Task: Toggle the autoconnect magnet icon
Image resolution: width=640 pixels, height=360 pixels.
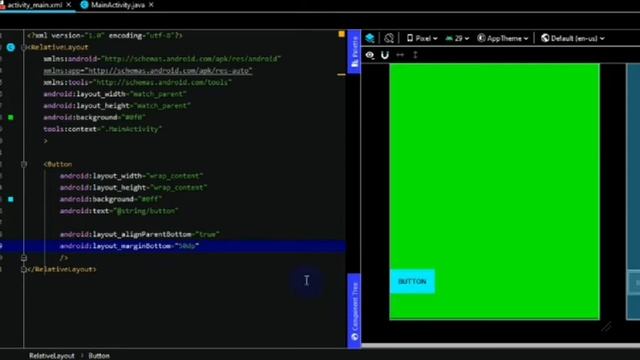Action: (x=384, y=55)
